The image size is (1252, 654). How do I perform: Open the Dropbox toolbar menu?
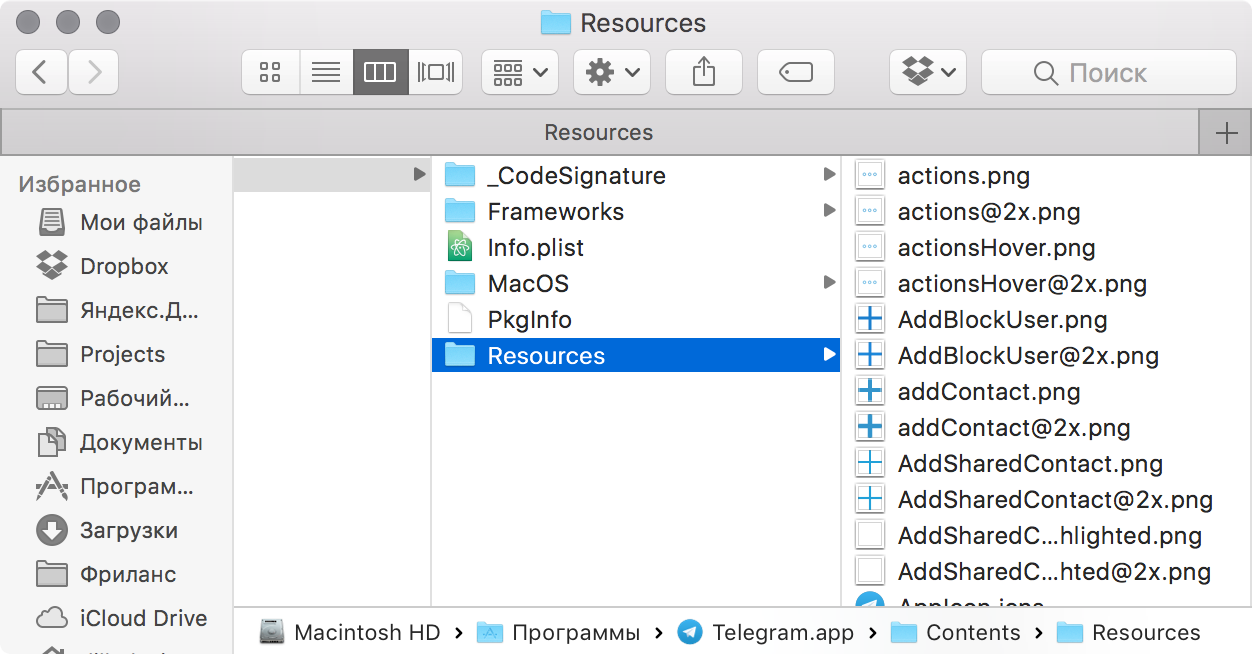(x=928, y=72)
